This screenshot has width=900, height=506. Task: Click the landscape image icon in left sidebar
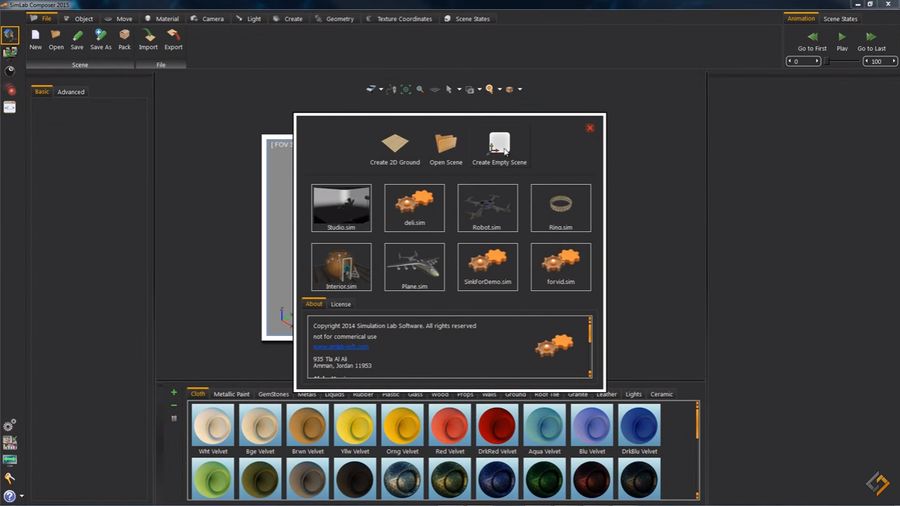(10, 53)
